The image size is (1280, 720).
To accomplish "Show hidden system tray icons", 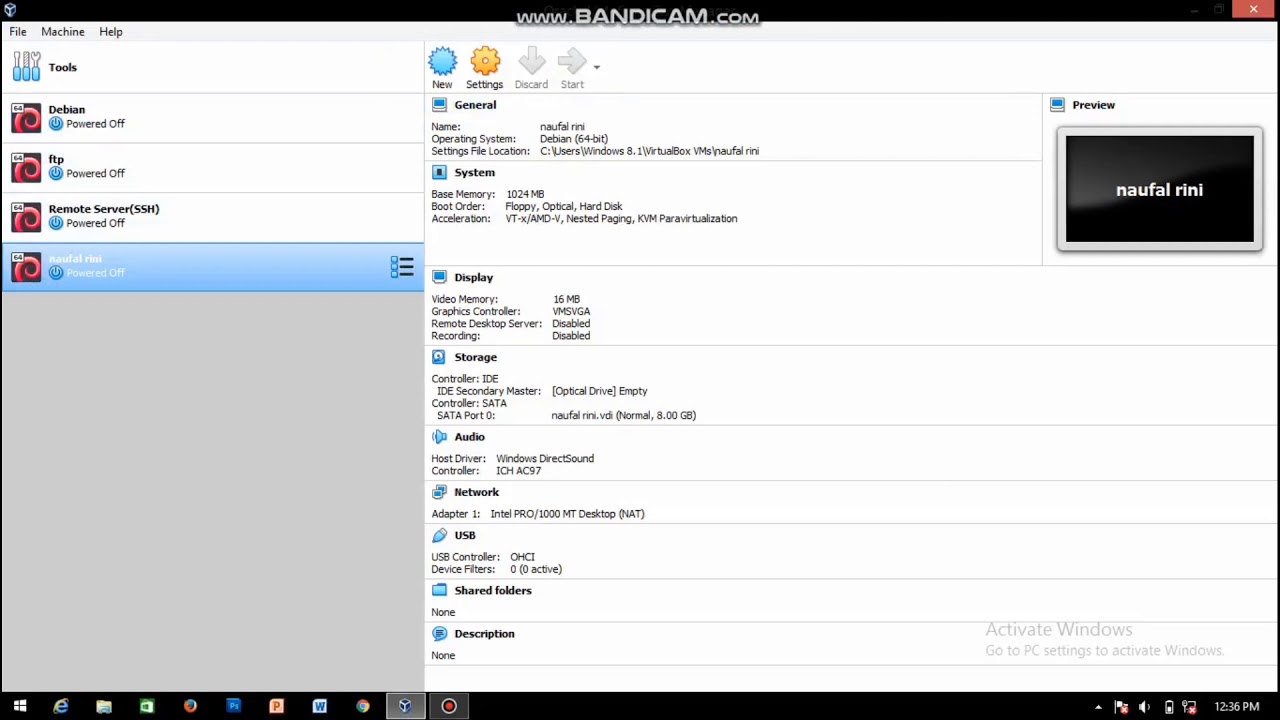I will pyautogui.click(x=1098, y=707).
